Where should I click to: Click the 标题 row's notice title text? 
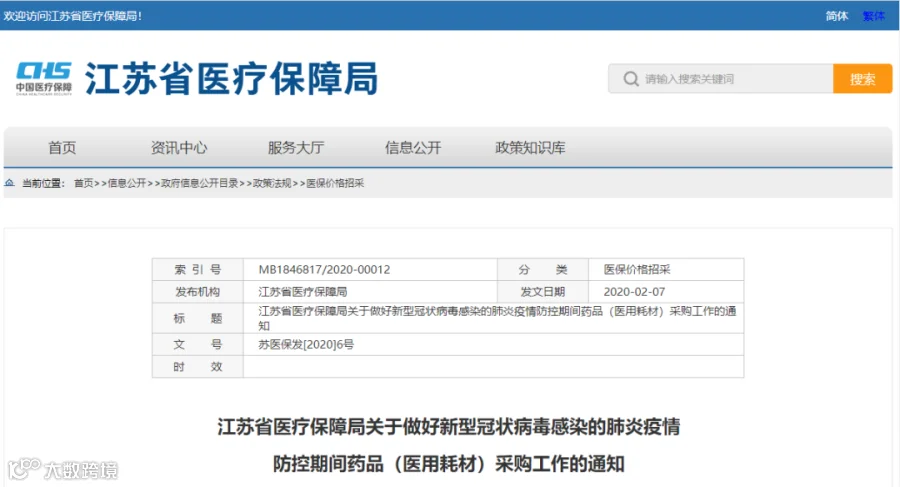(497, 318)
